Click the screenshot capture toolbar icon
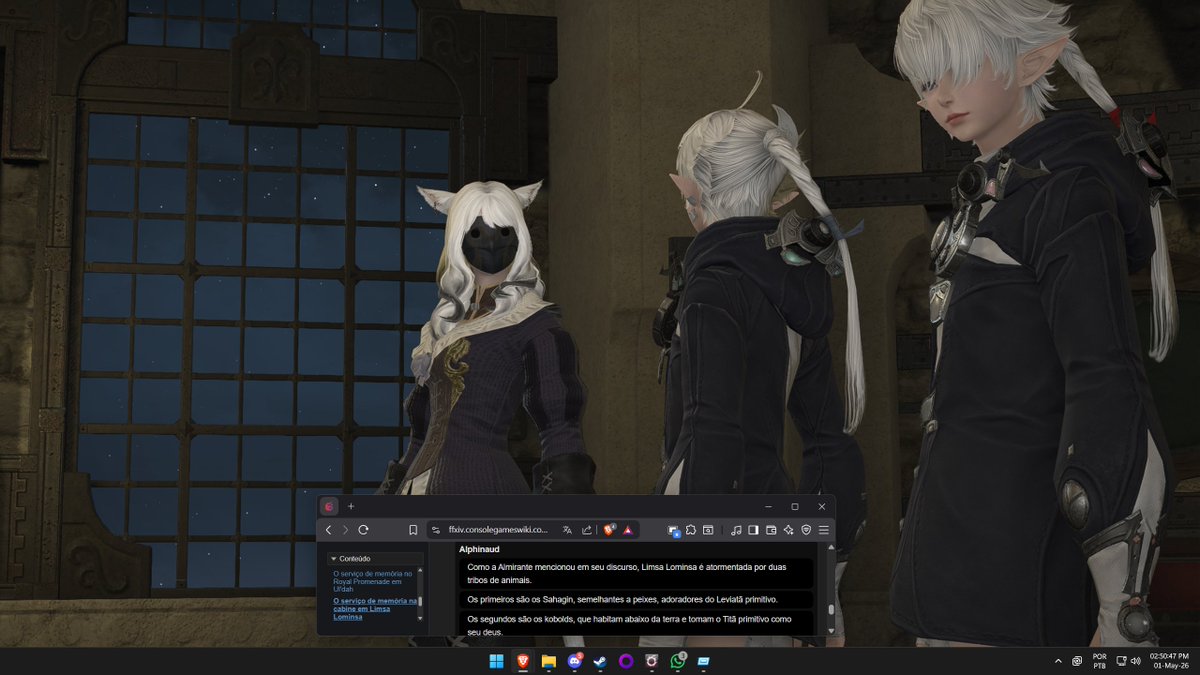The image size is (1200, 675). pos(708,530)
